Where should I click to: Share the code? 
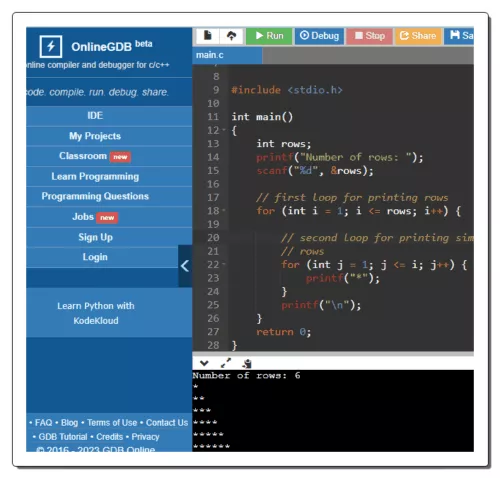(x=418, y=36)
